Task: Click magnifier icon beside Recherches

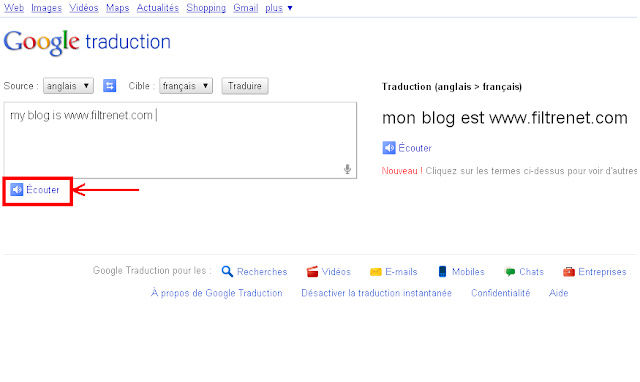Action: [227, 271]
